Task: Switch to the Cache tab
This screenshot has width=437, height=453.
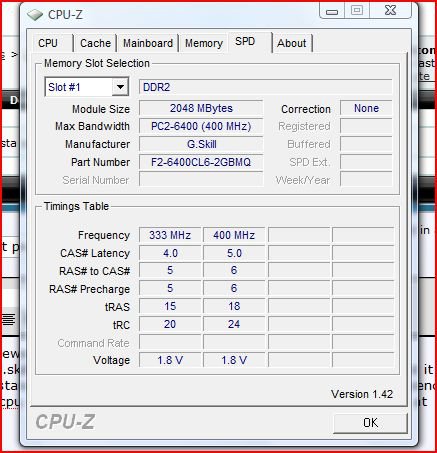Action: tap(95, 43)
